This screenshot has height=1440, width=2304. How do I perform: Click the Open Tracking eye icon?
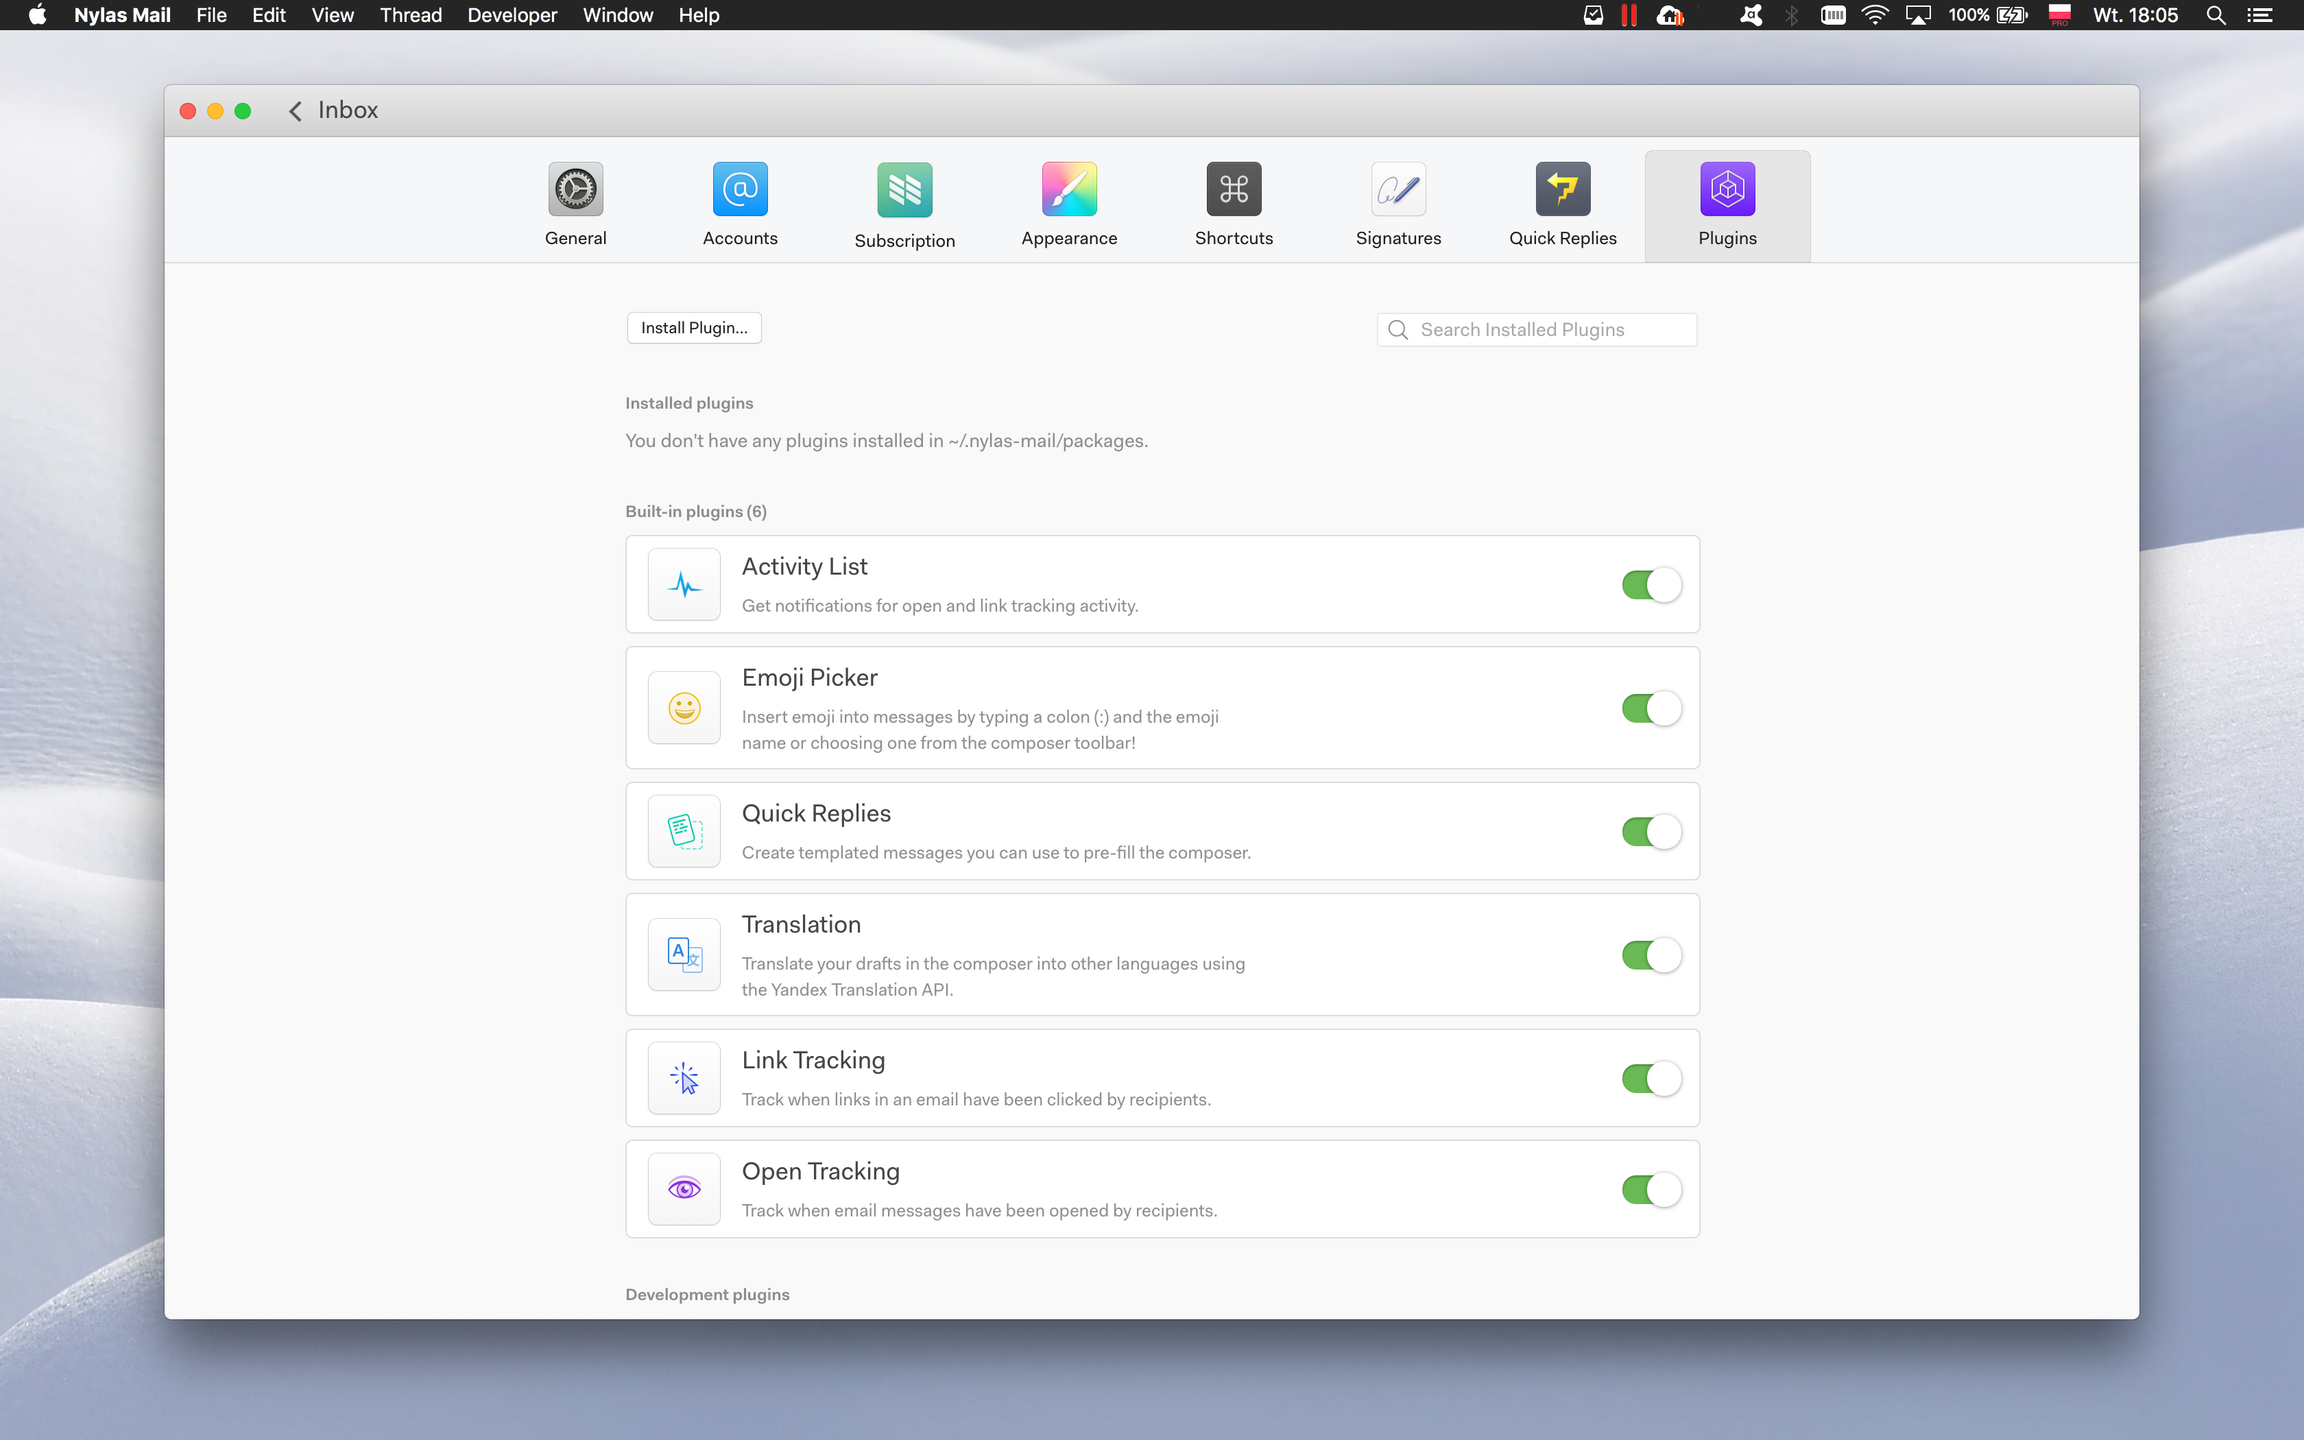pyautogui.click(x=684, y=1189)
